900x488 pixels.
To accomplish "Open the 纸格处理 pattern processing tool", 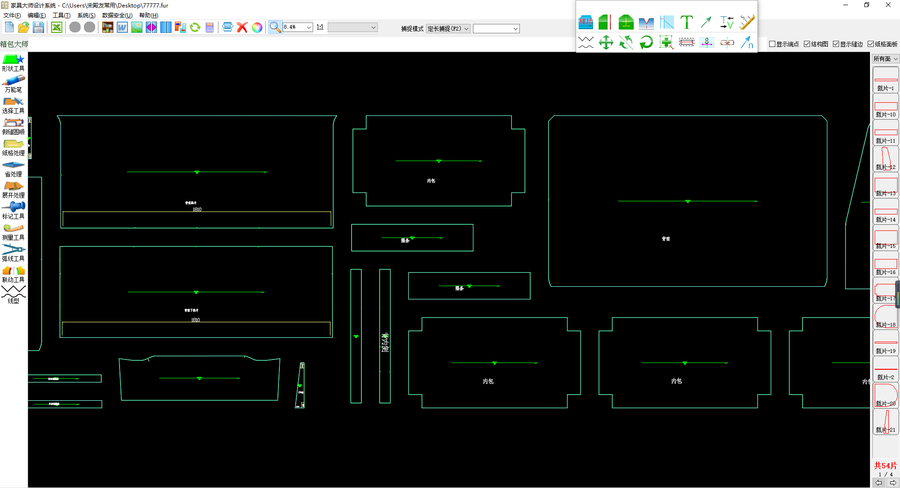I will tap(13, 148).
